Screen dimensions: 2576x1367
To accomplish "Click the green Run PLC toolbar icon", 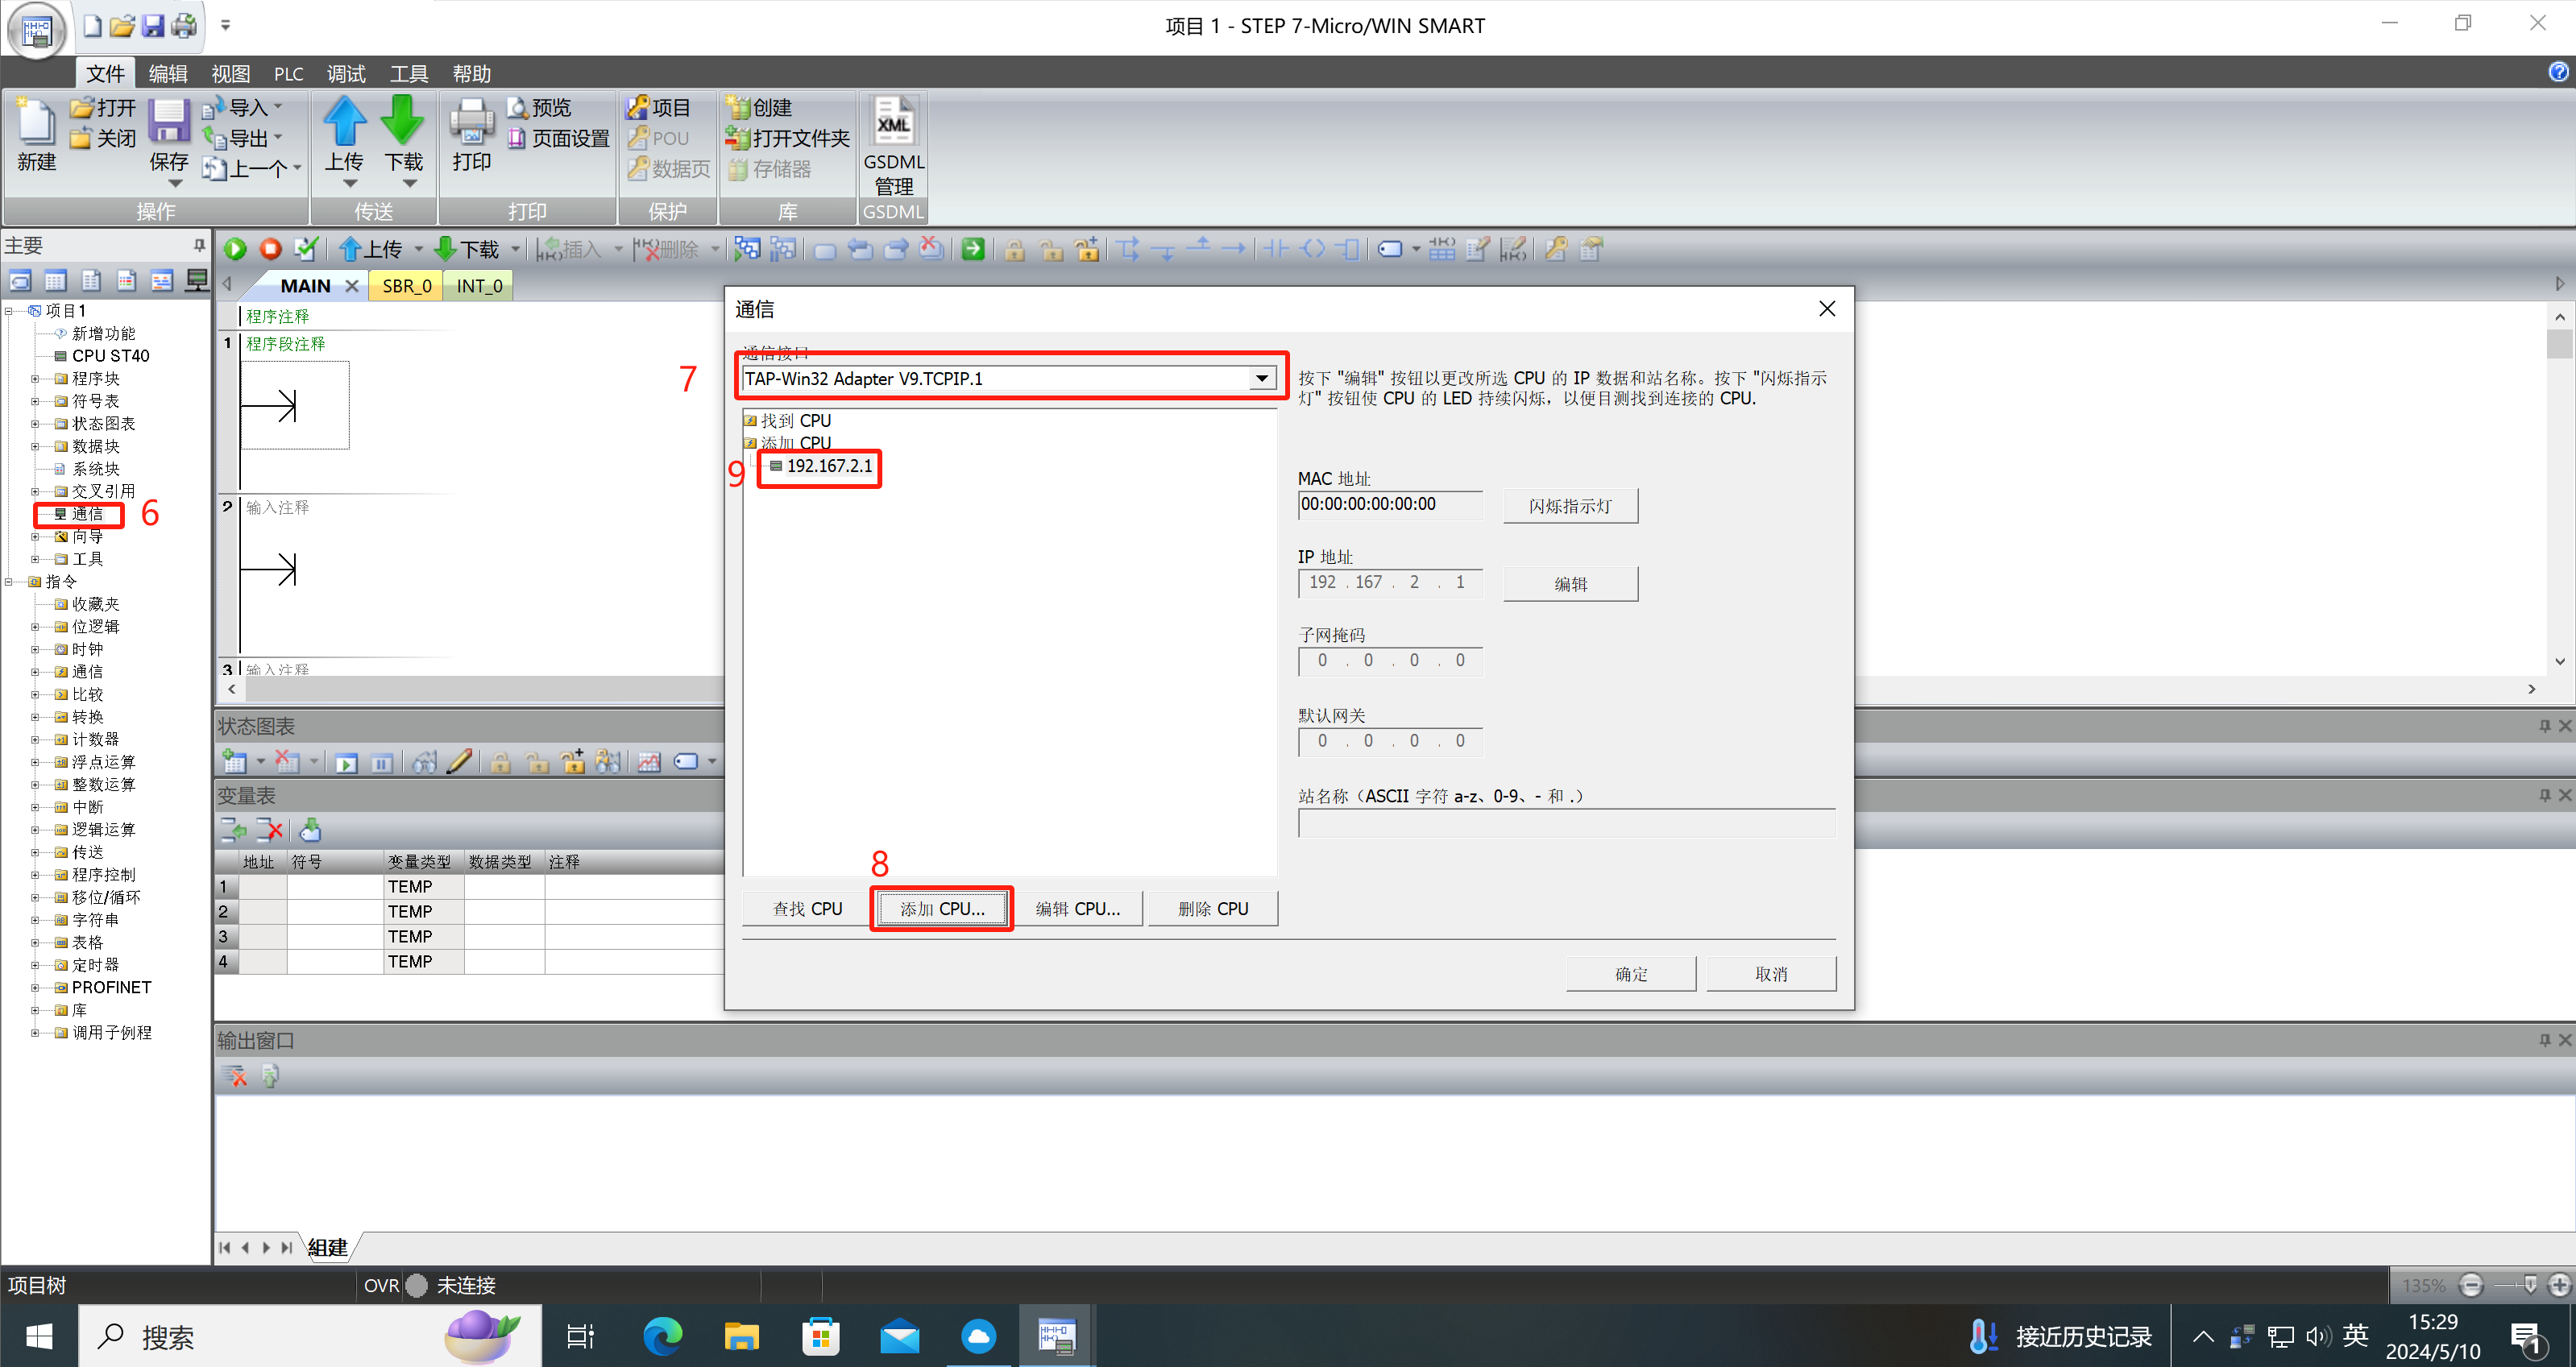I will click(x=236, y=249).
